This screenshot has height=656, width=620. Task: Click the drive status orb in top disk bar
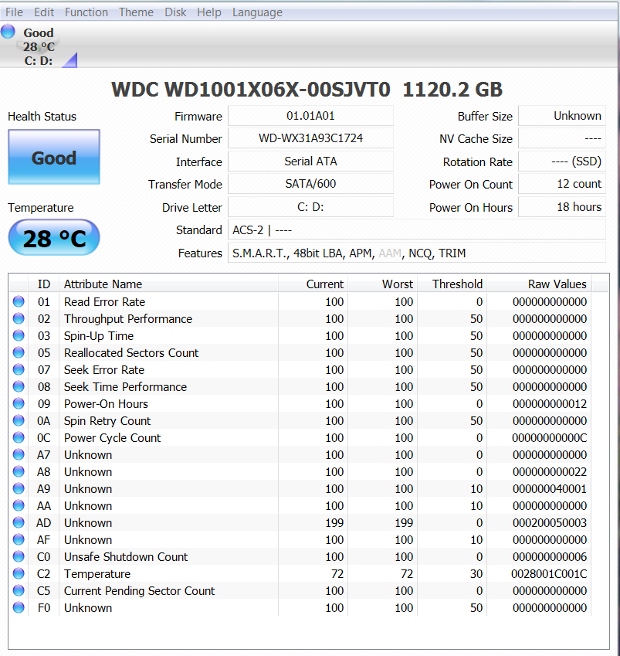(9, 32)
